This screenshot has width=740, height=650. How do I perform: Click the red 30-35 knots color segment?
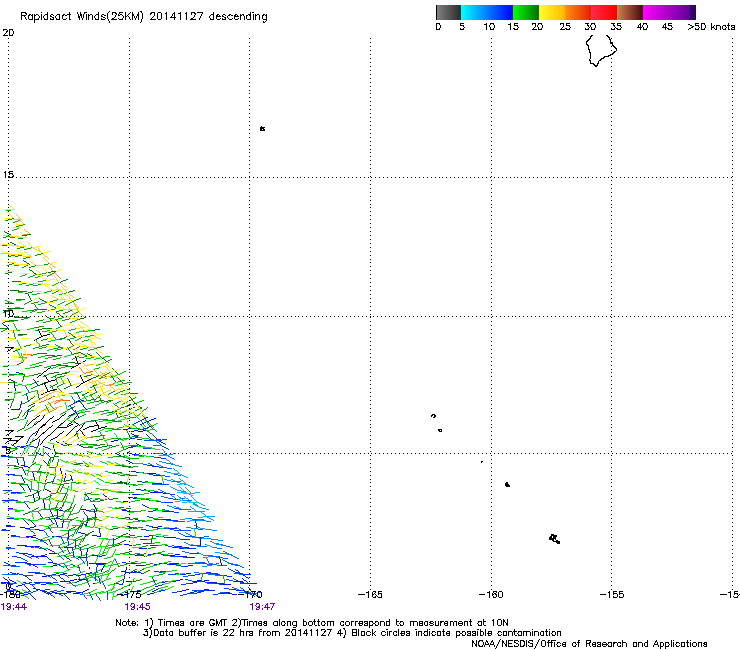pos(604,12)
